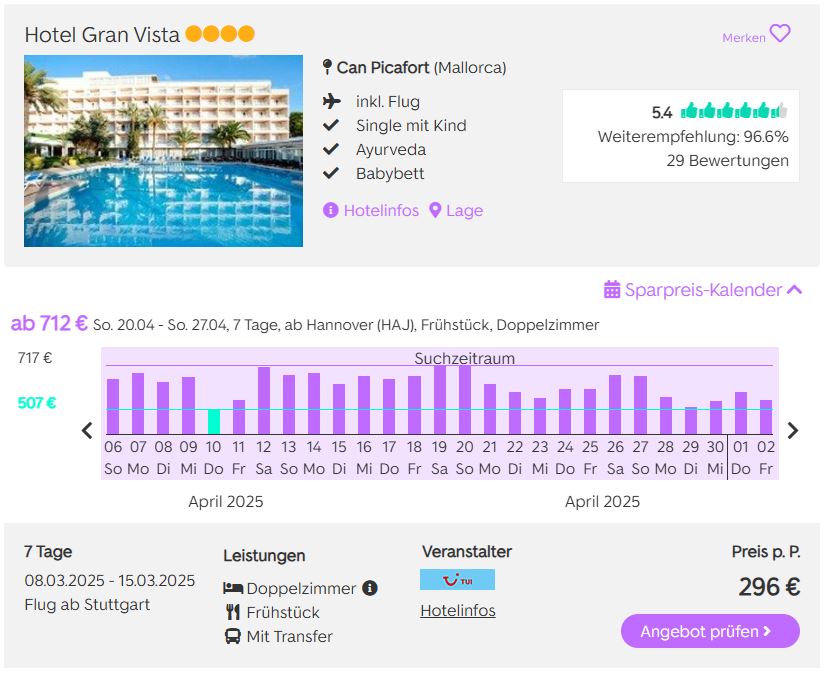825x674 pixels.
Task: Select price bar for So 20
Action: point(465,400)
